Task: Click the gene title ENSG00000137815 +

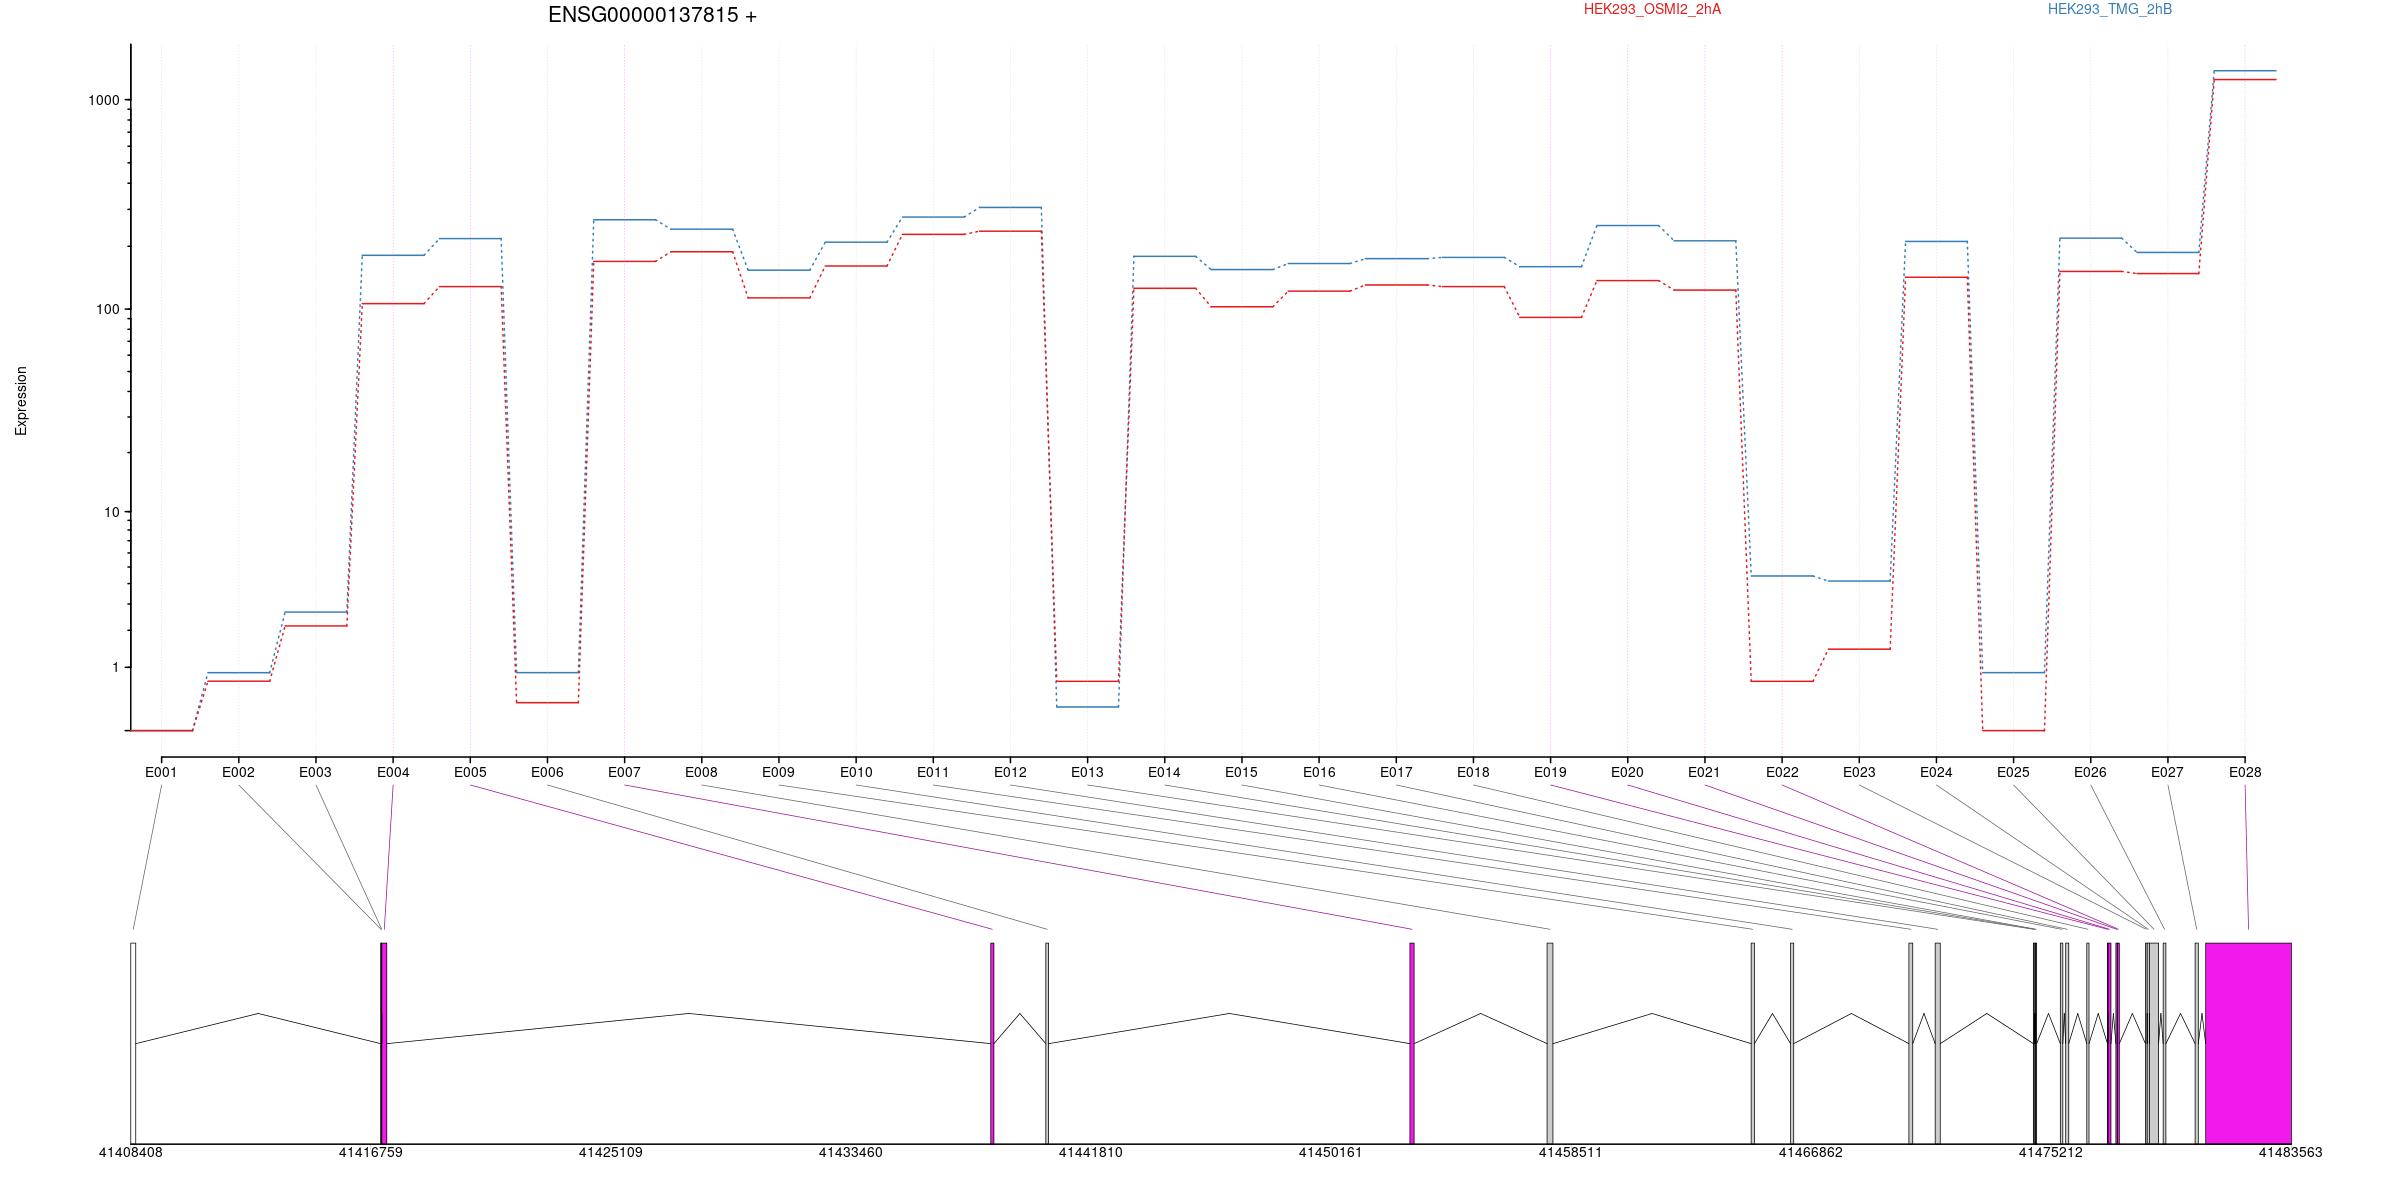Action: [x=652, y=15]
